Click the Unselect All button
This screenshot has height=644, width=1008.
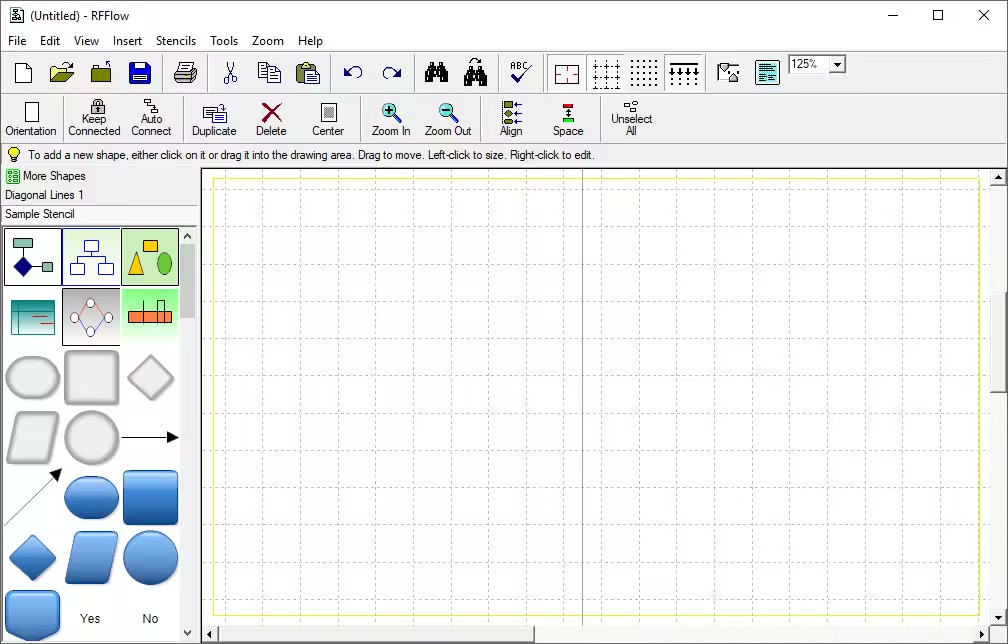pyautogui.click(x=631, y=119)
